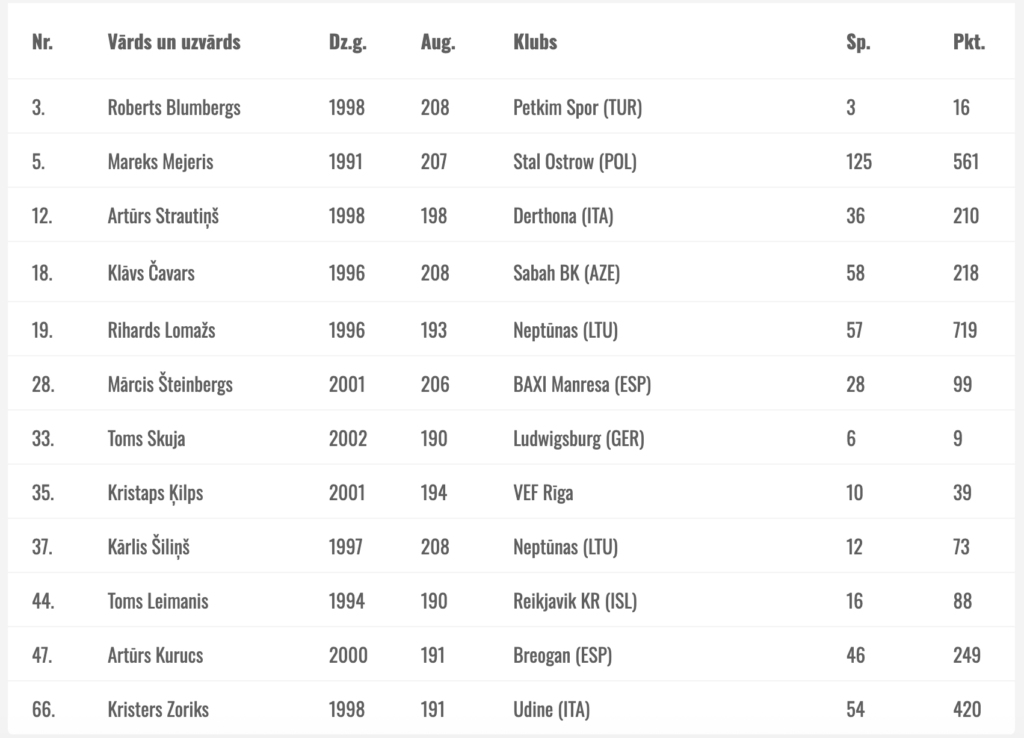
Task: Click the club BAXI Manresa (ESP)
Action: tap(581, 384)
